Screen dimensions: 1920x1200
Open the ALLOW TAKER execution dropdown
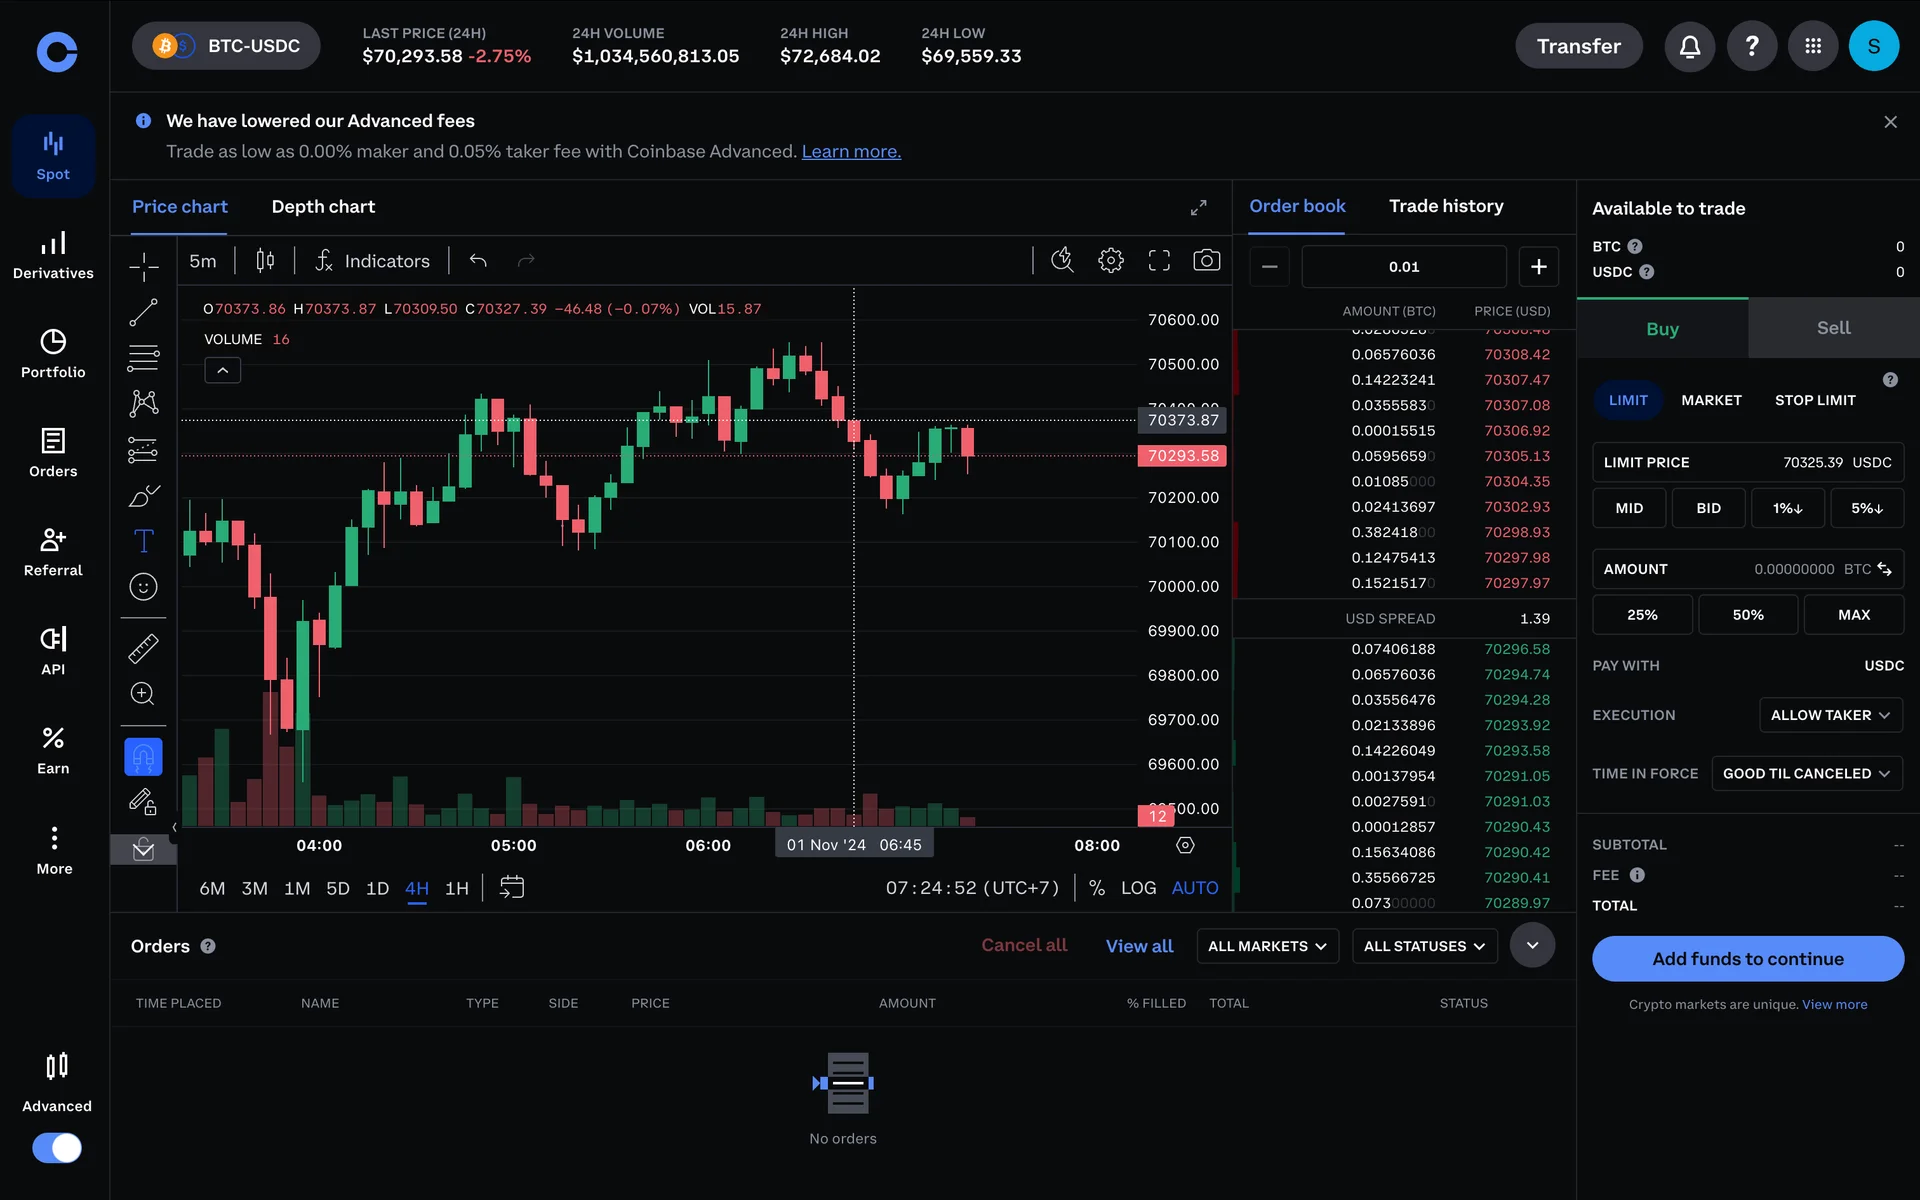tap(1829, 715)
